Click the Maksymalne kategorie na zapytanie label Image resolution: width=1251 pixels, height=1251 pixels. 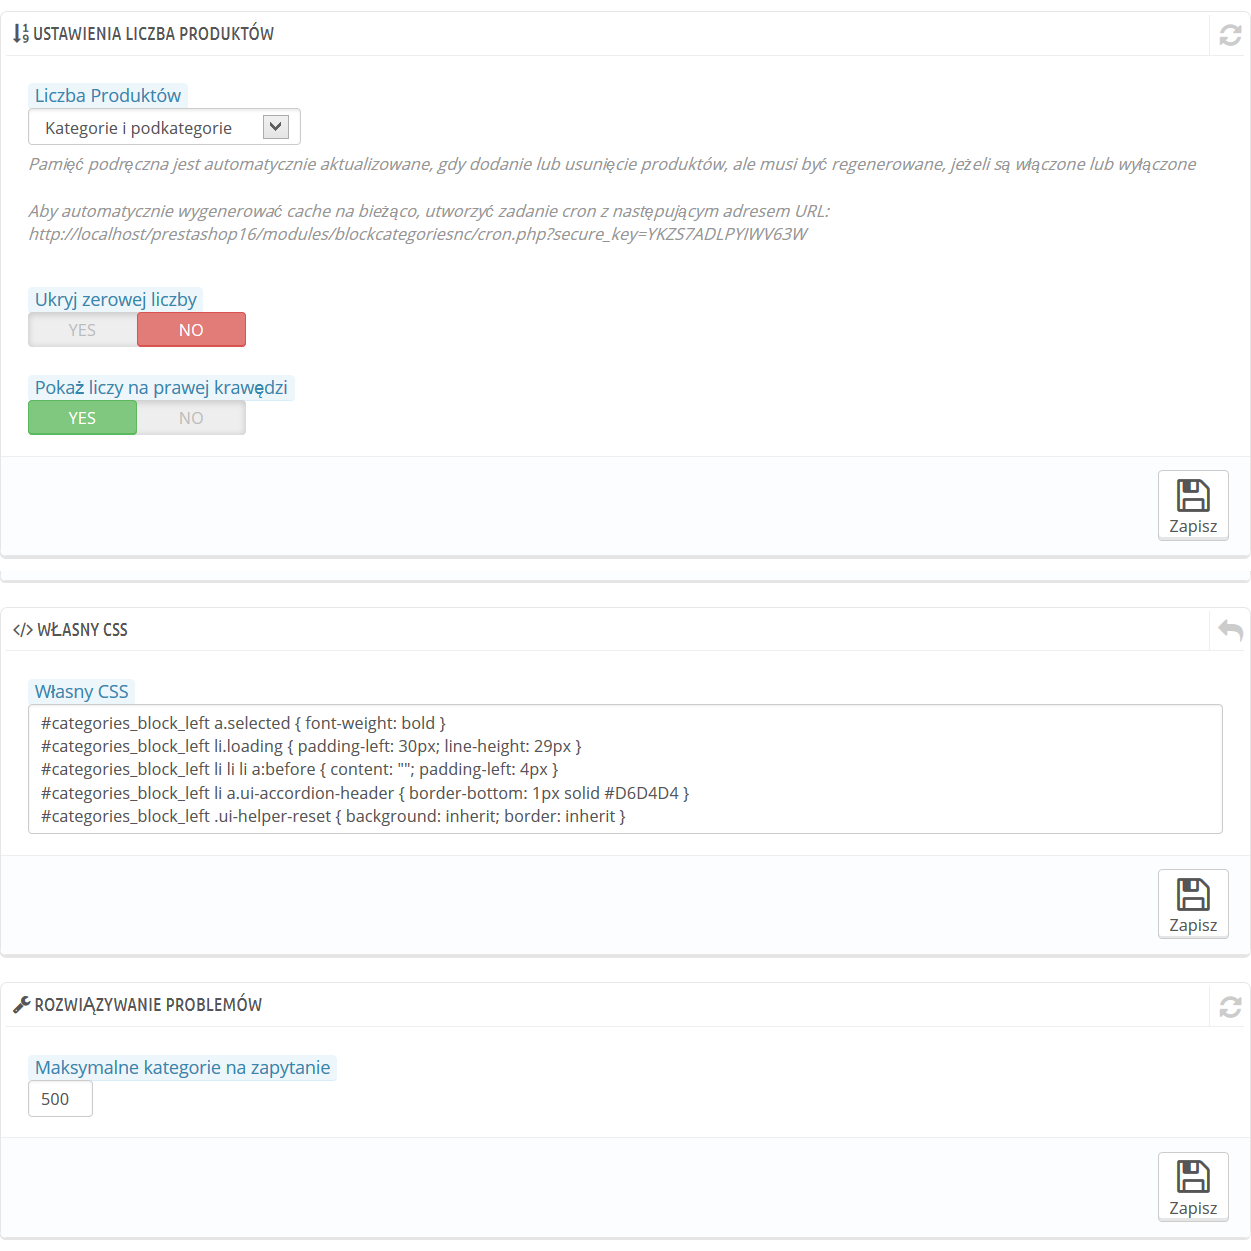coord(182,1068)
